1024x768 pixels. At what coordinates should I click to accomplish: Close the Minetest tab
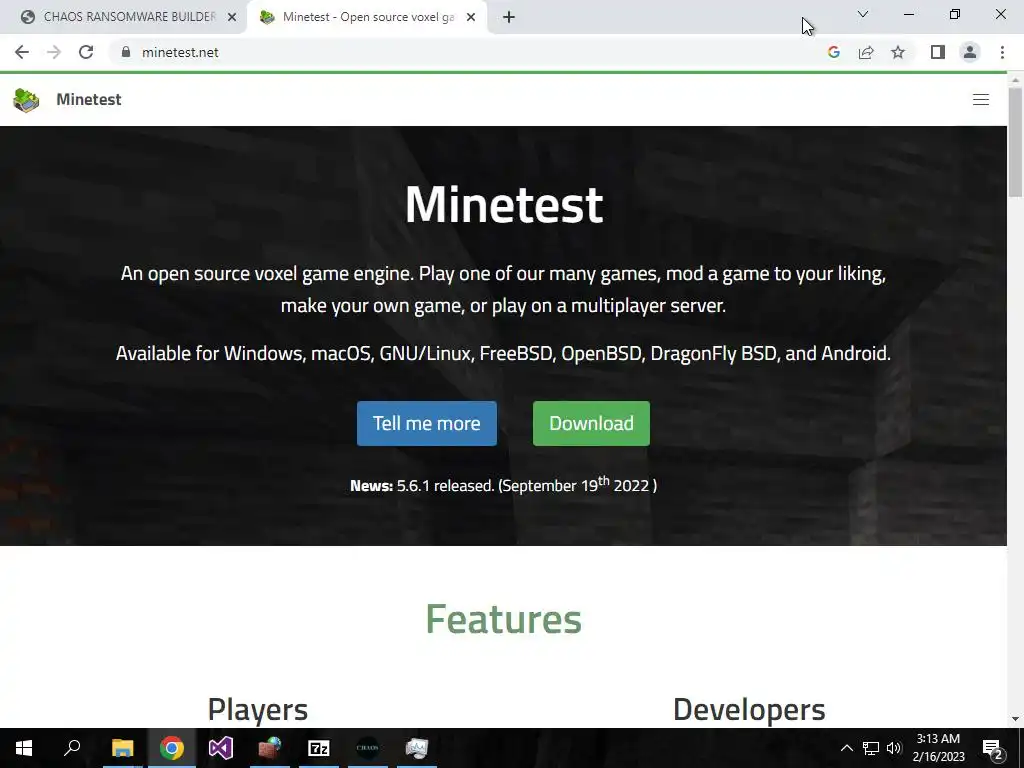click(471, 18)
